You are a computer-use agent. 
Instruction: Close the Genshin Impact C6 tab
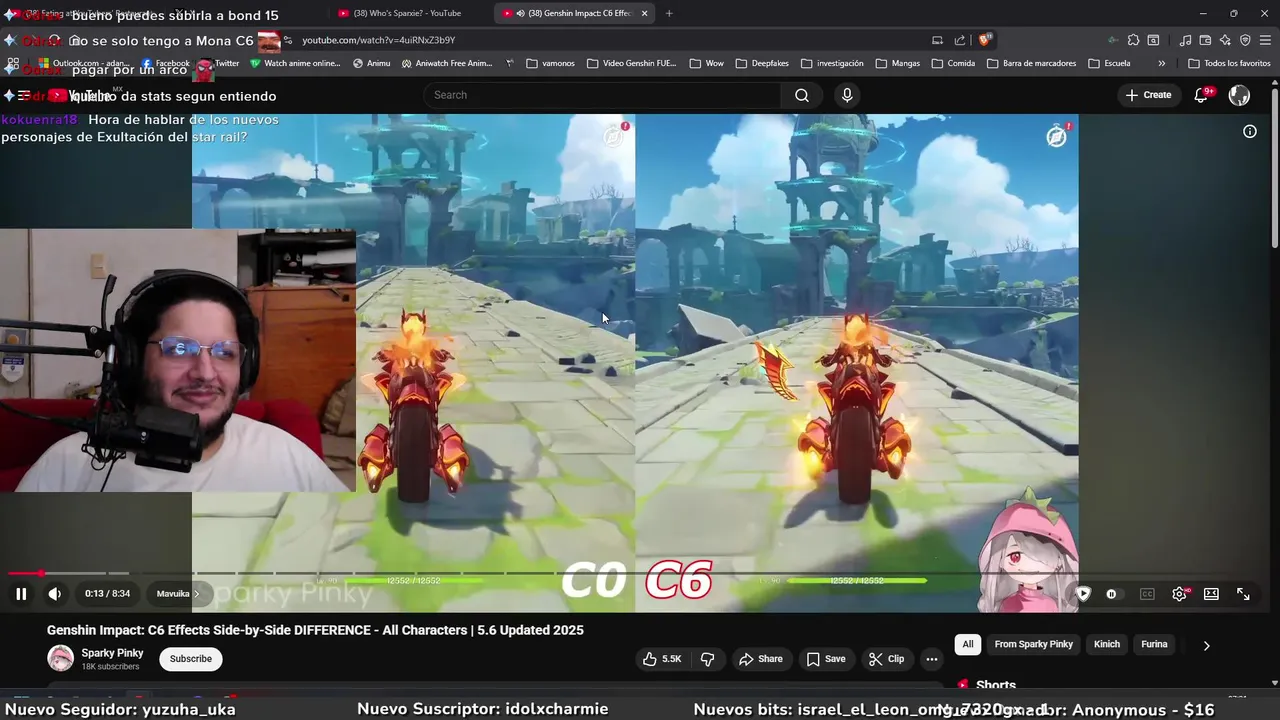point(644,13)
